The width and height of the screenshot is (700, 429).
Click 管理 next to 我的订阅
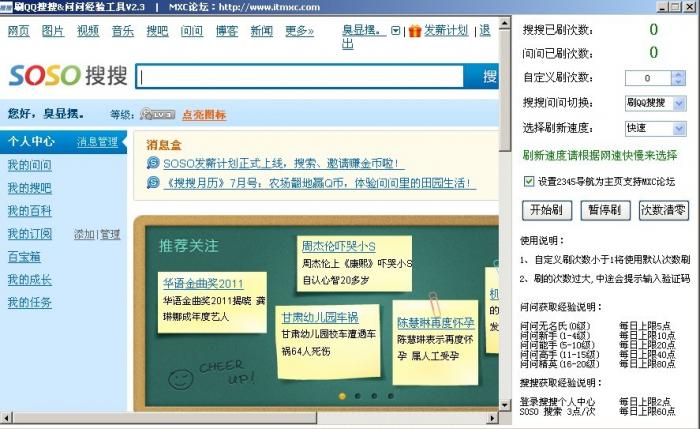pyautogui.click(x=110, y=234)
